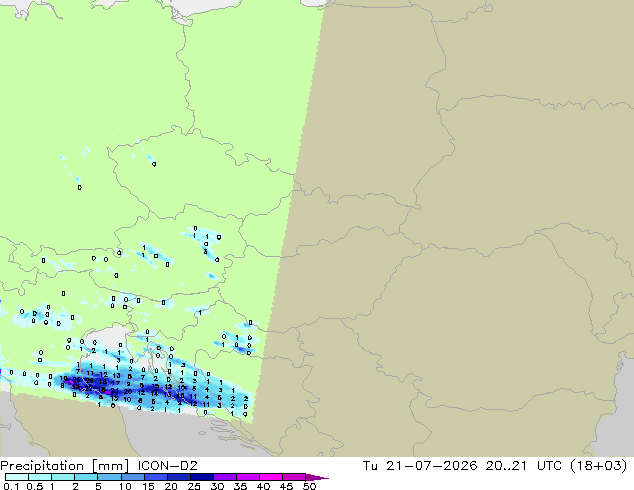Screen dimensions: 634x490
Task: Pick the 45–50 mm magenta legend swatch
Action: [294, 477]
